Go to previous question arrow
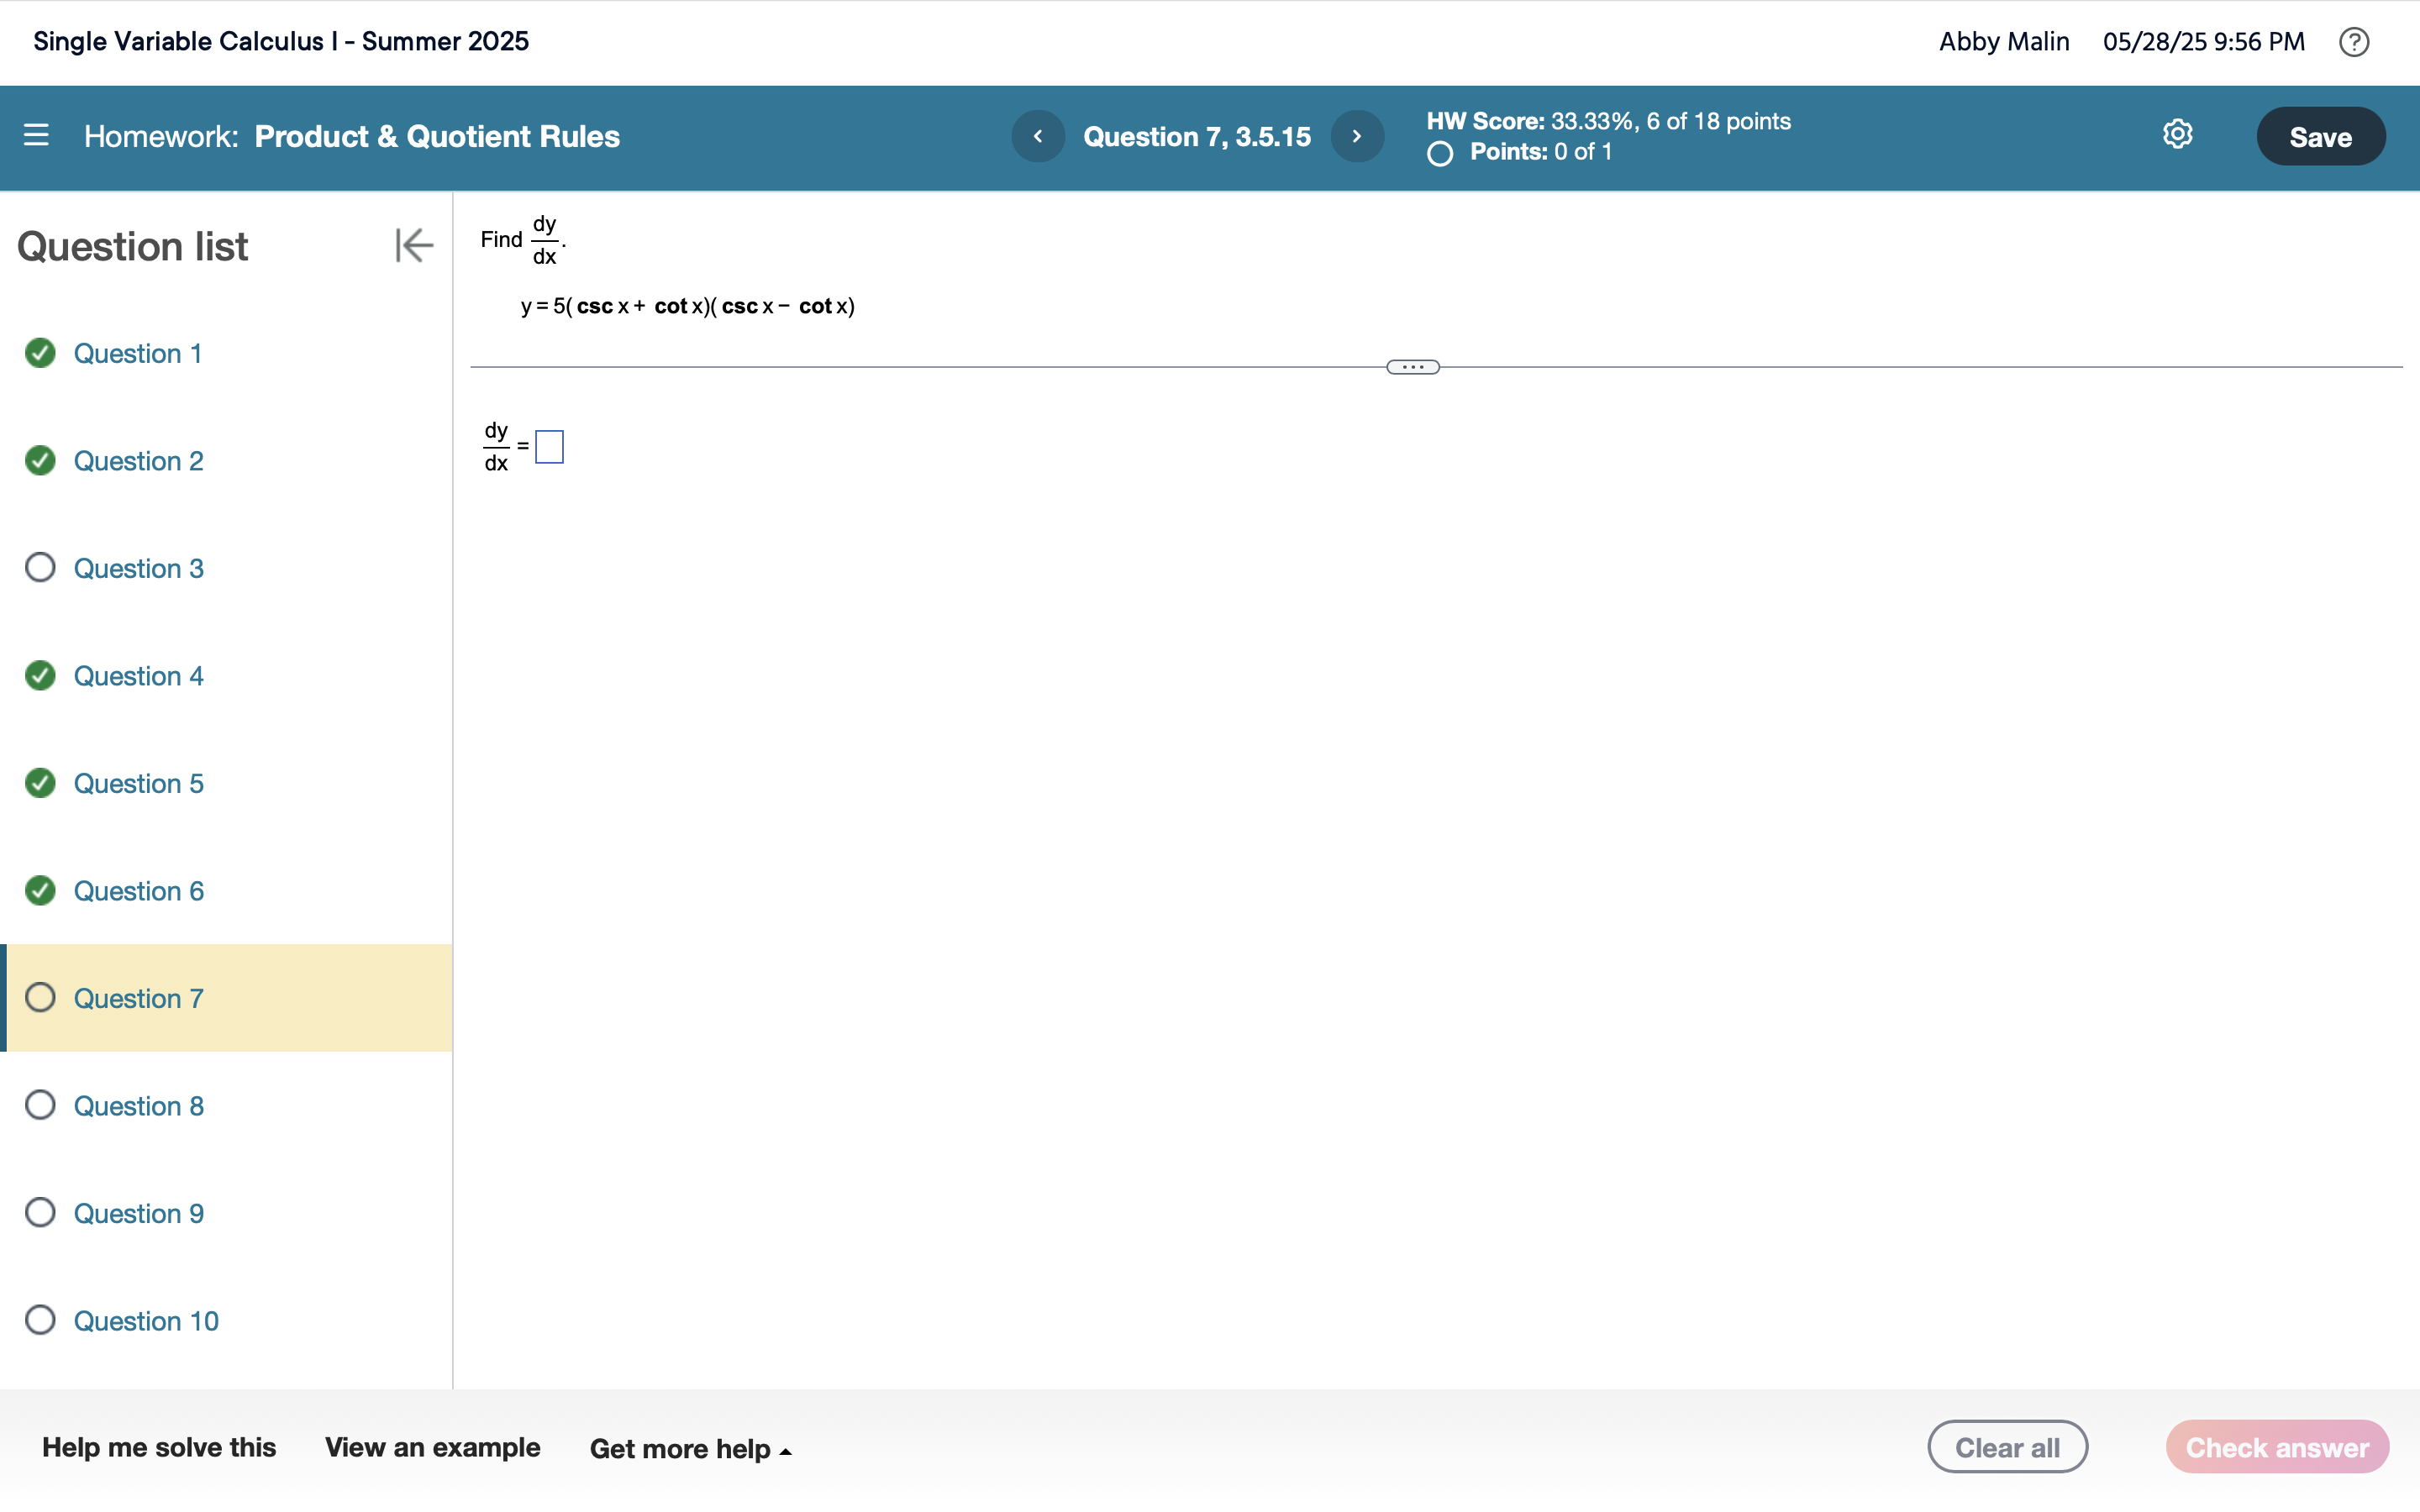The width and height of the screenshot is (2420, 1512). (x=1037, y=136)
